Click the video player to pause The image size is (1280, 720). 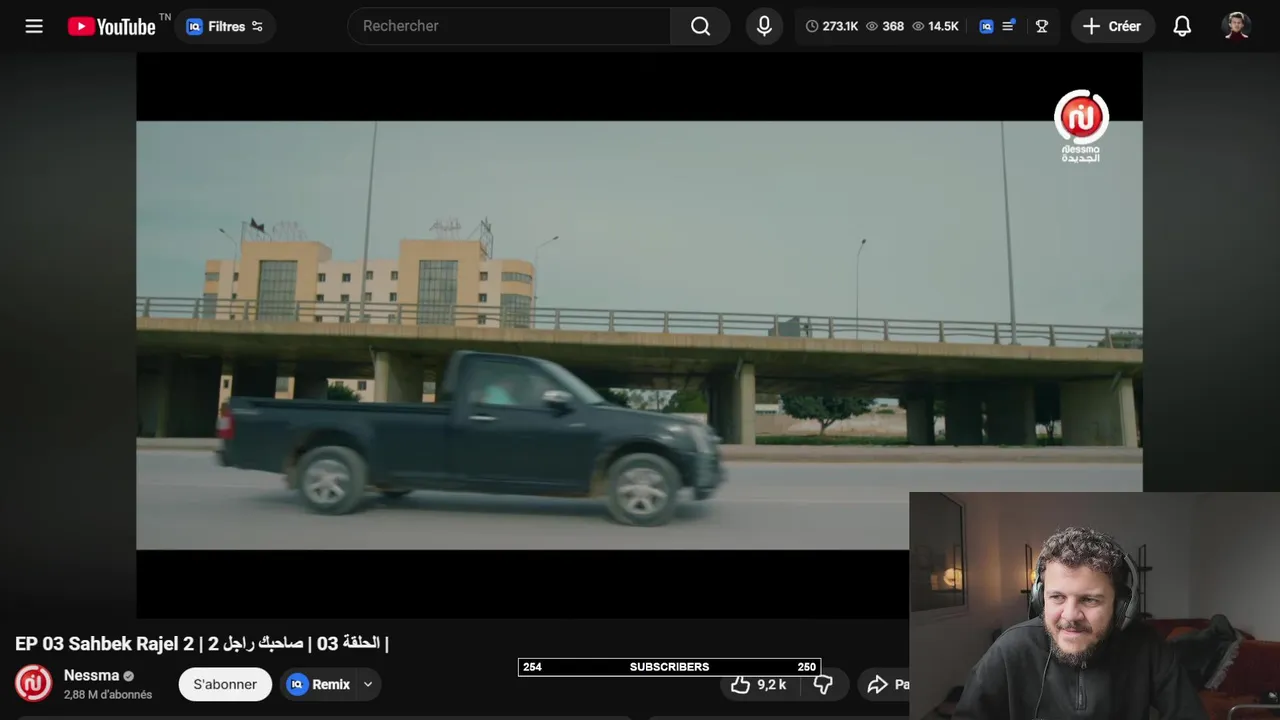coord(639,335)
